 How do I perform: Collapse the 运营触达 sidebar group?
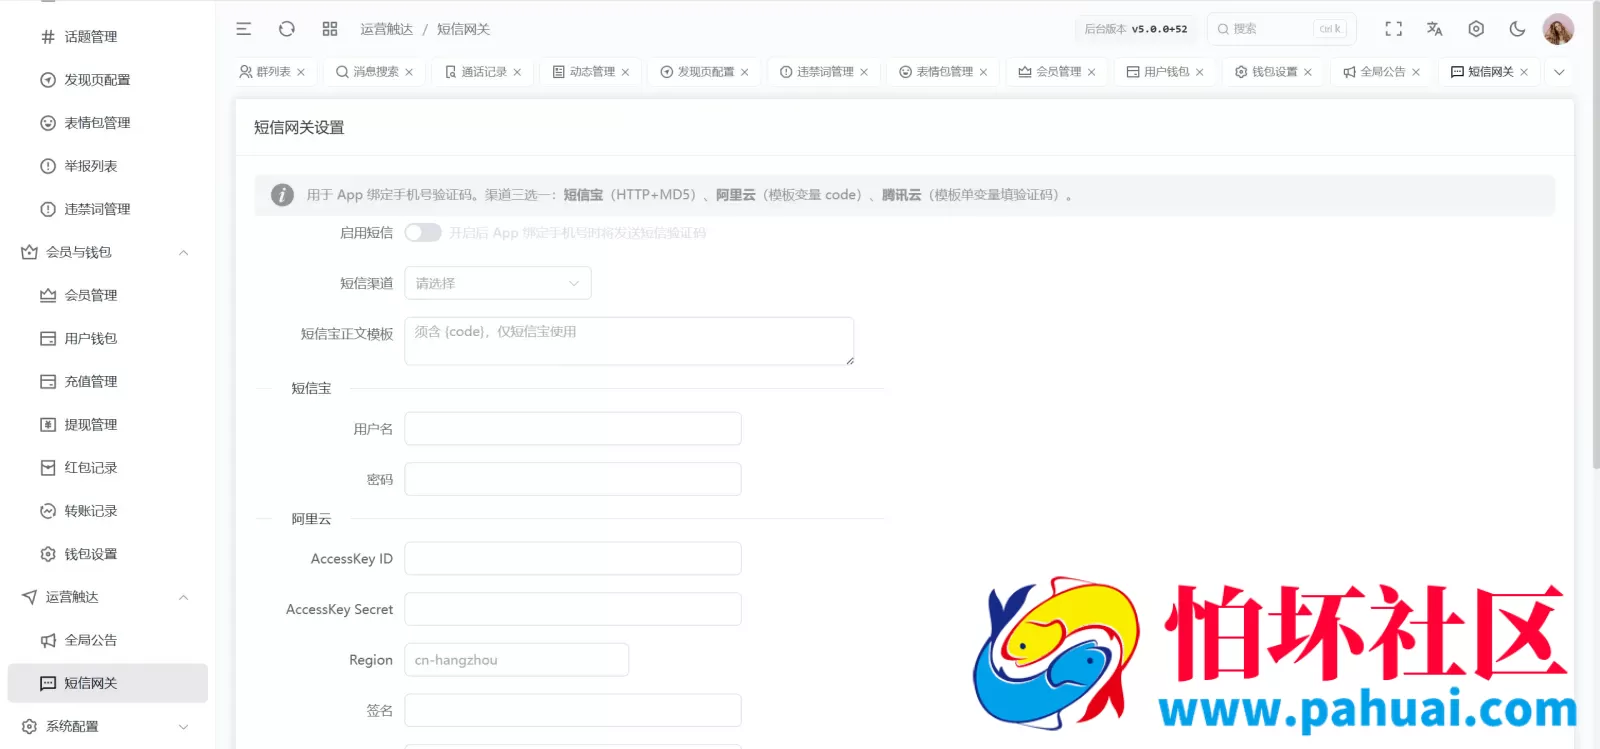(108, 597)
